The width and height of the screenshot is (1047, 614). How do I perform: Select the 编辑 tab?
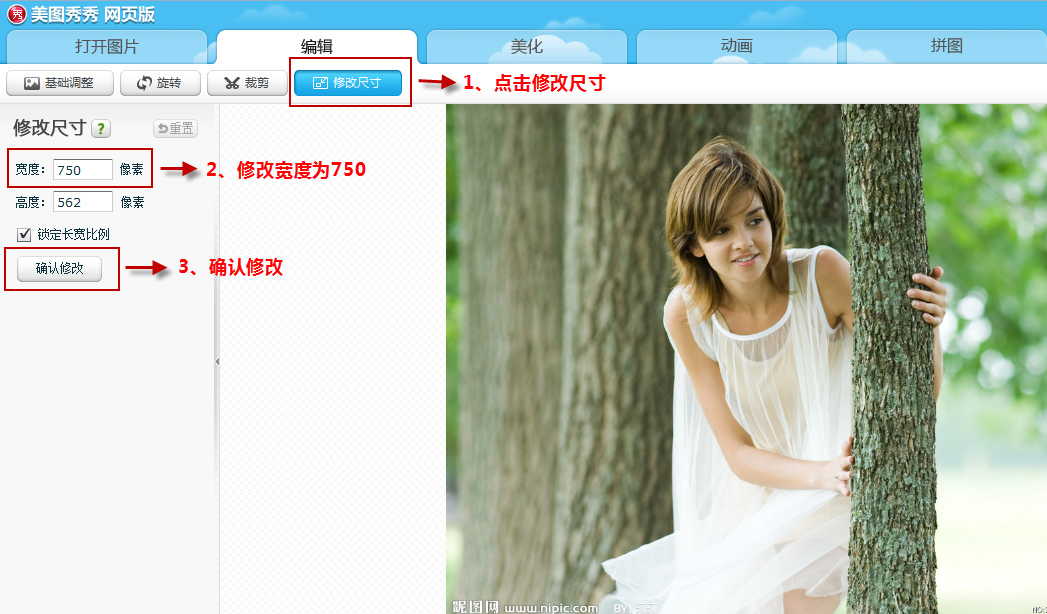click(317, 47)
